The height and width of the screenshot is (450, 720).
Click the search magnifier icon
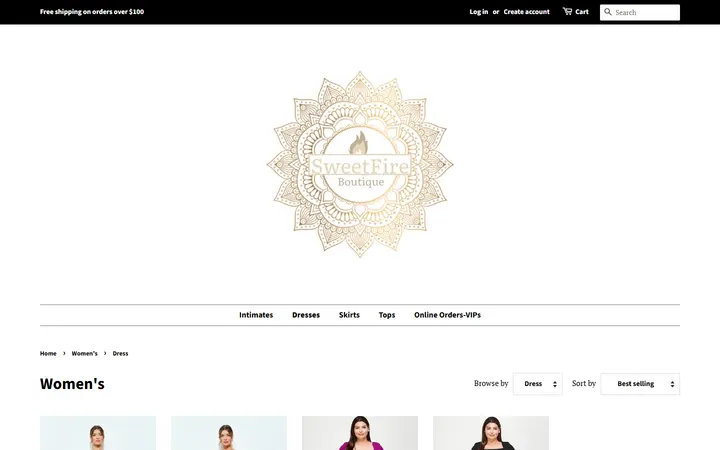[x=608, y=12]
